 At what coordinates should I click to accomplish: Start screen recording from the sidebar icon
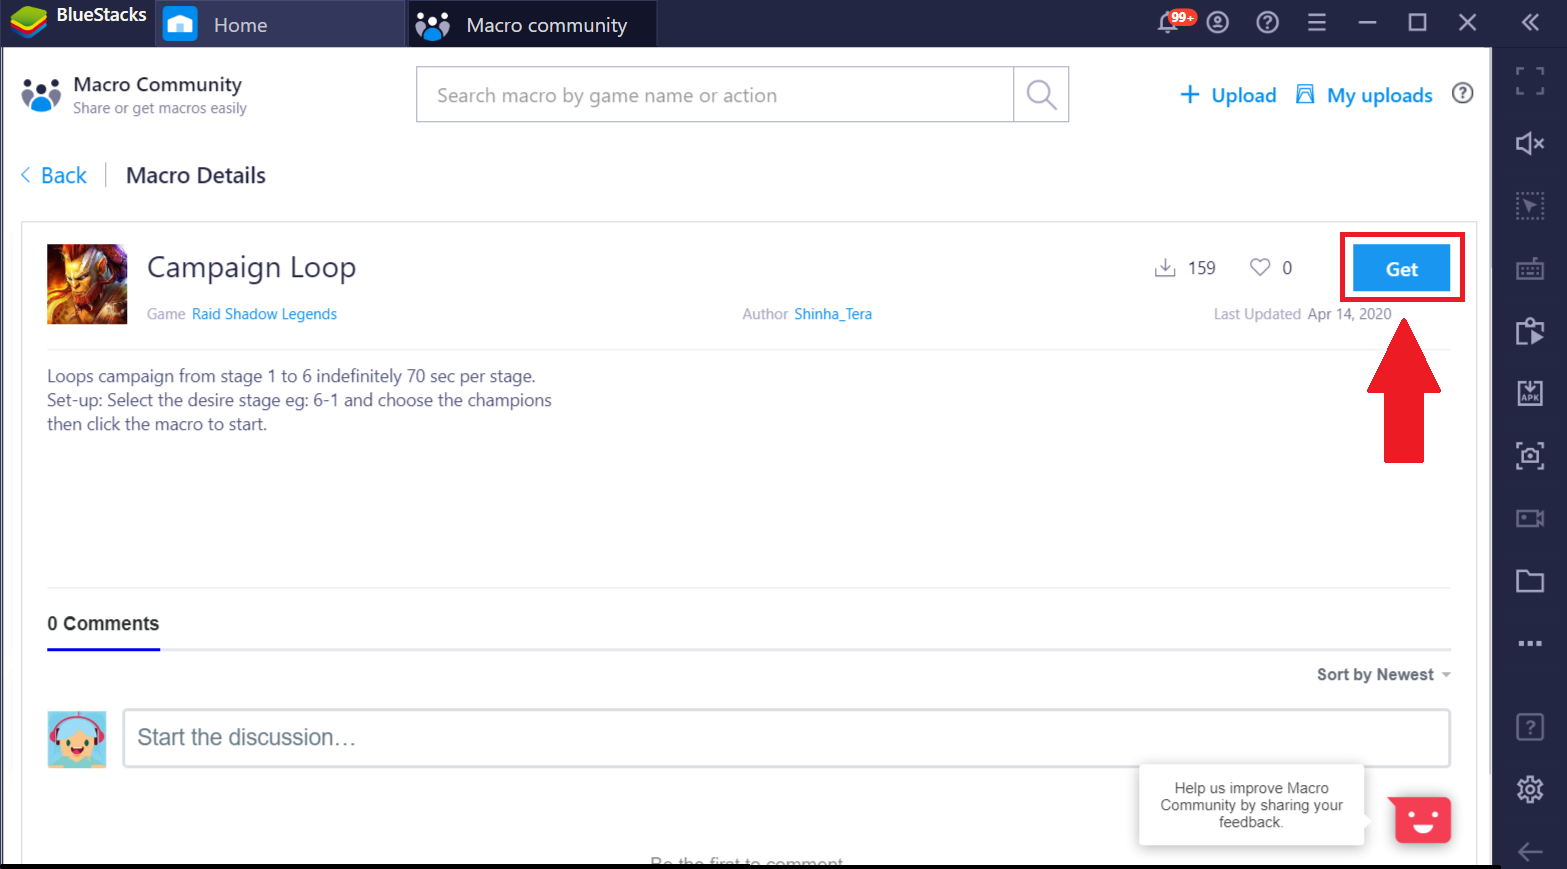[x=1529, y=518]
